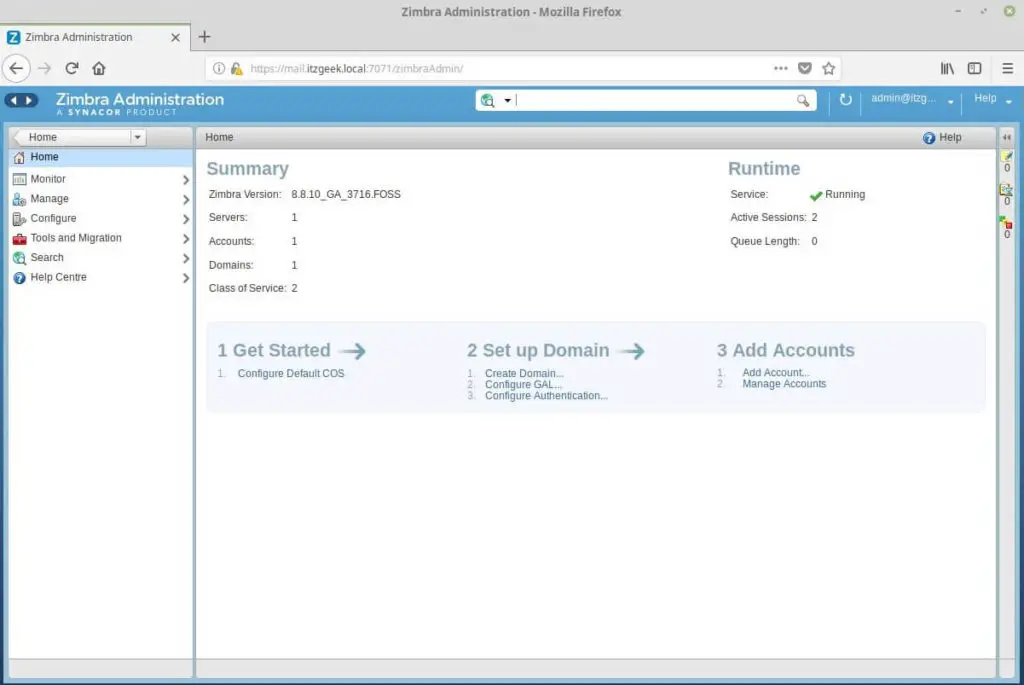Click the magnifier search button
This screenshot has width=1024, height=685.
click(803, 101)
